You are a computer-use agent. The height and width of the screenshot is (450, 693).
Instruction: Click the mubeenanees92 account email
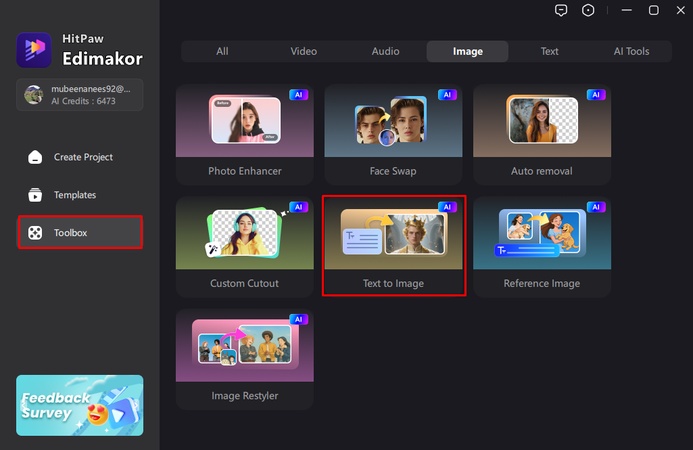pyautogui.click(x=91, y=89)
